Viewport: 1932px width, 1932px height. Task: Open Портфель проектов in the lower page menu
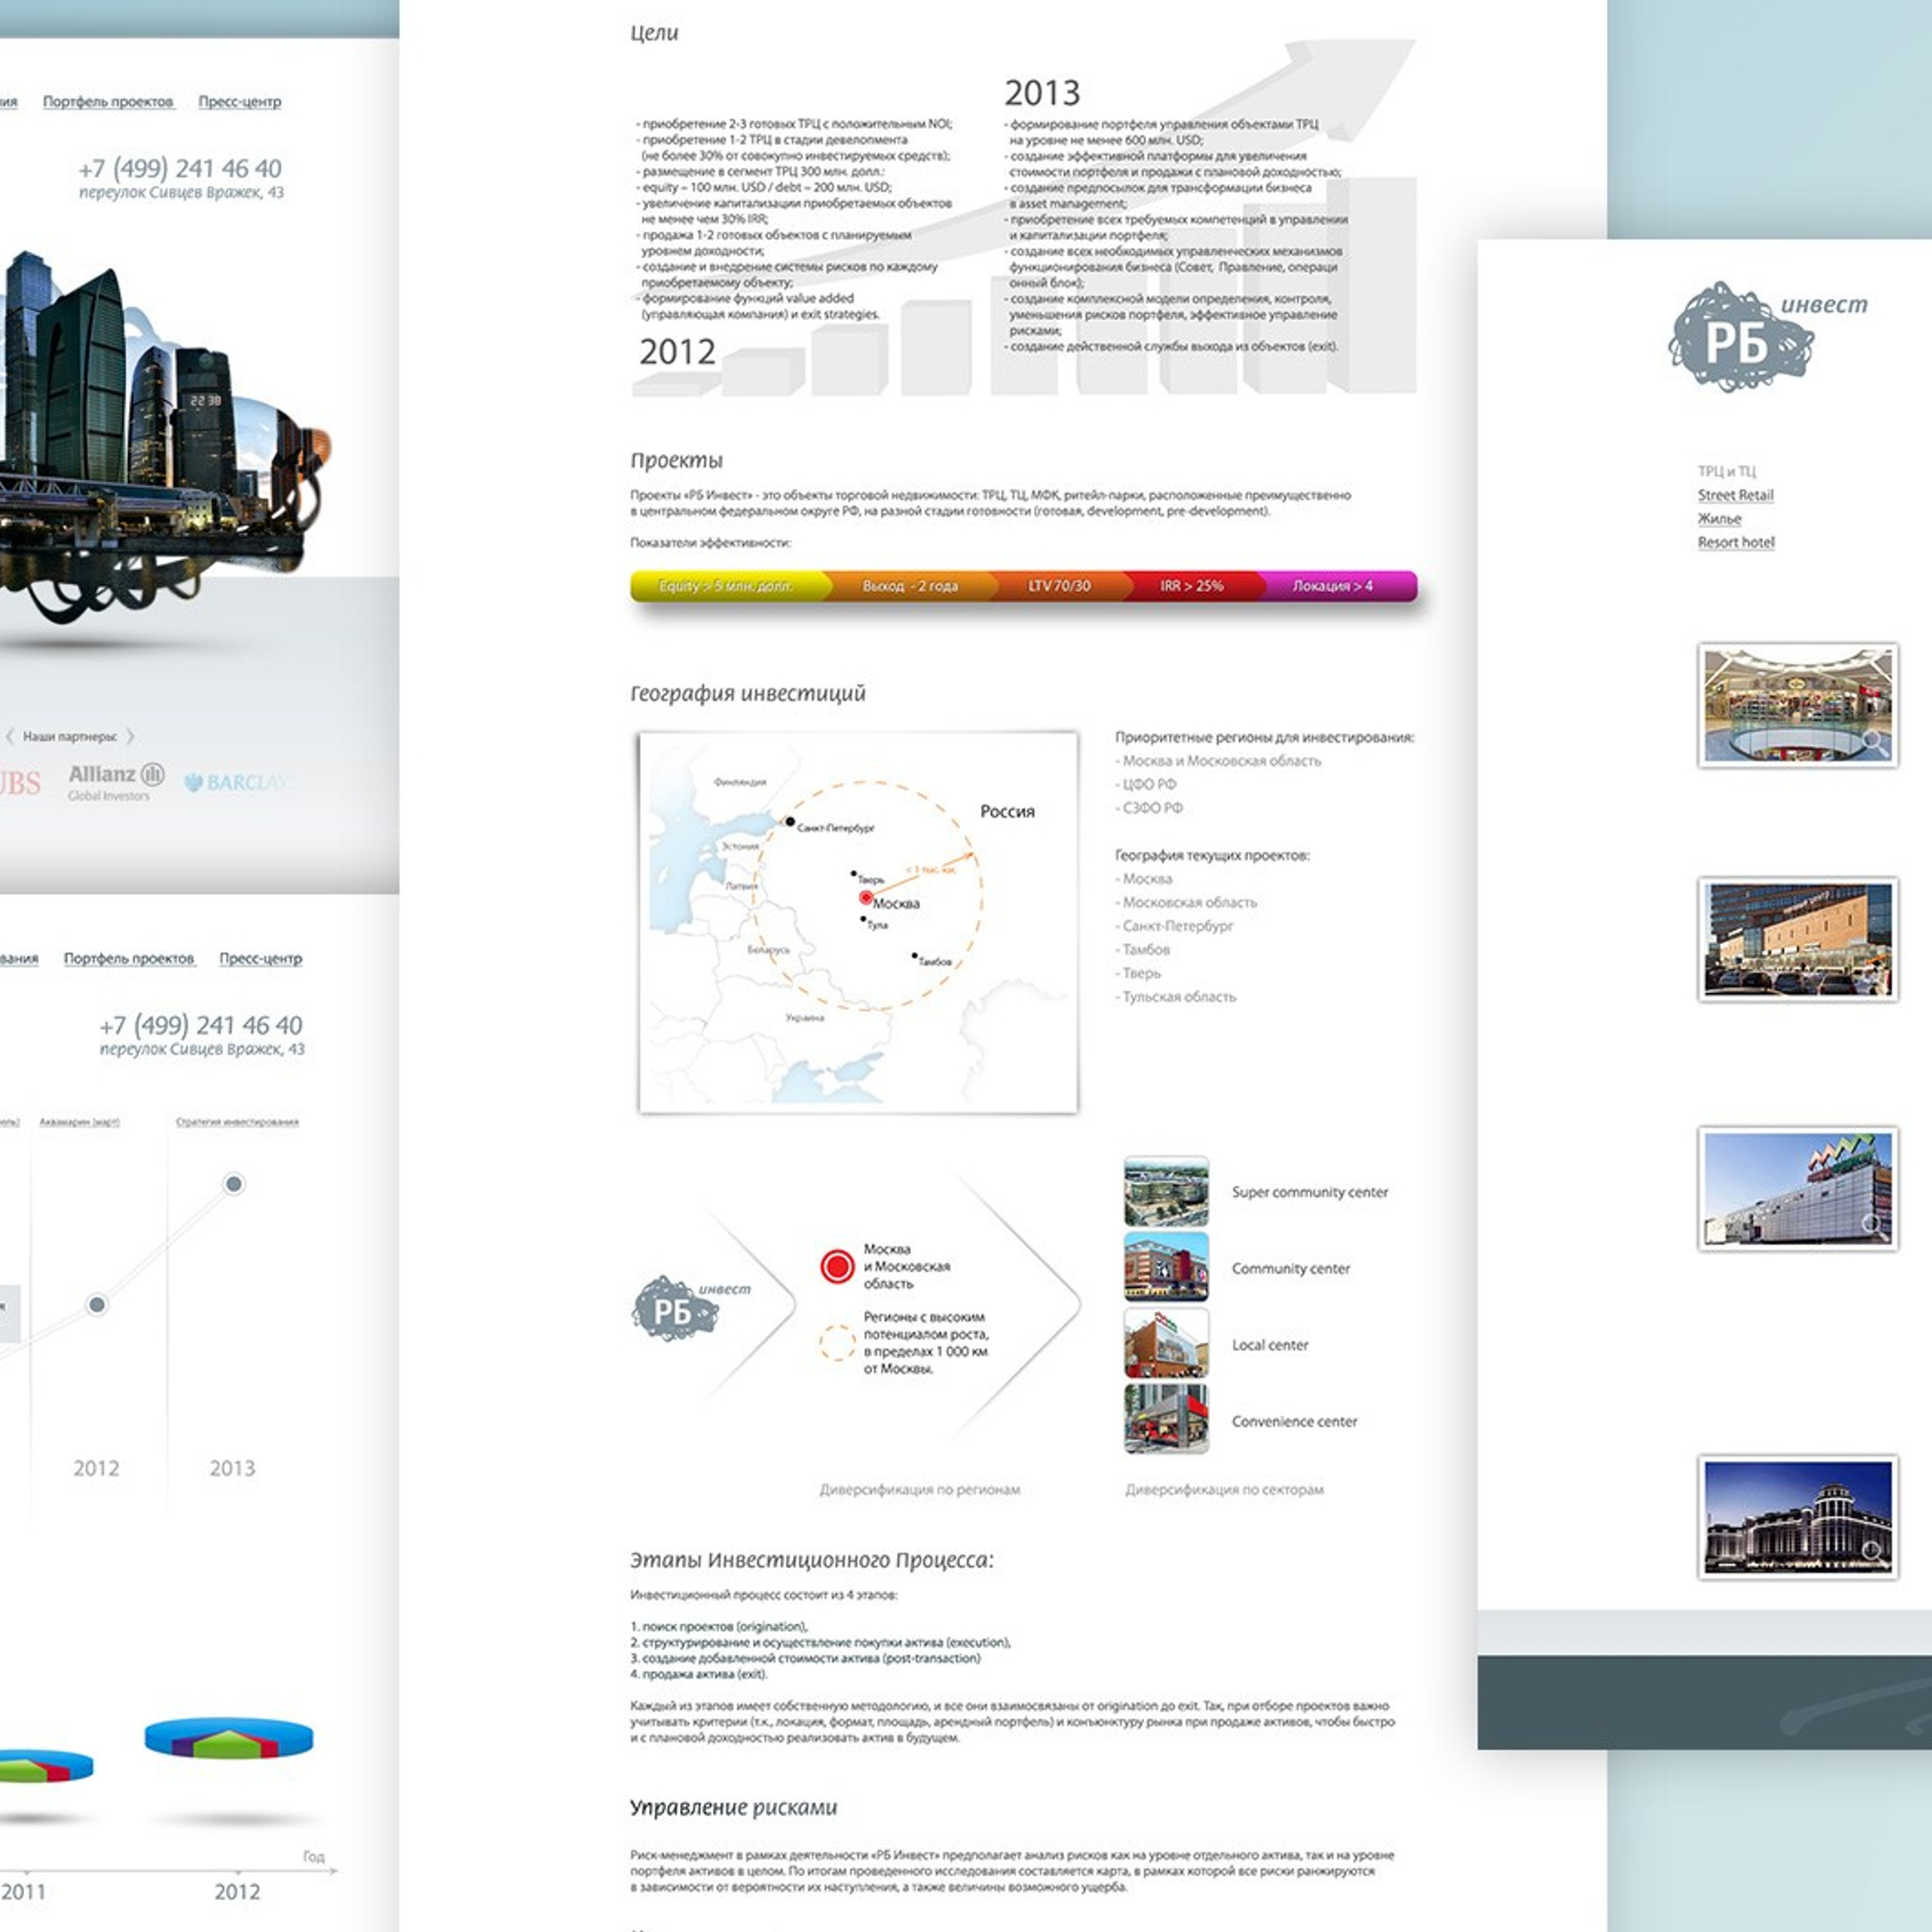129,958
